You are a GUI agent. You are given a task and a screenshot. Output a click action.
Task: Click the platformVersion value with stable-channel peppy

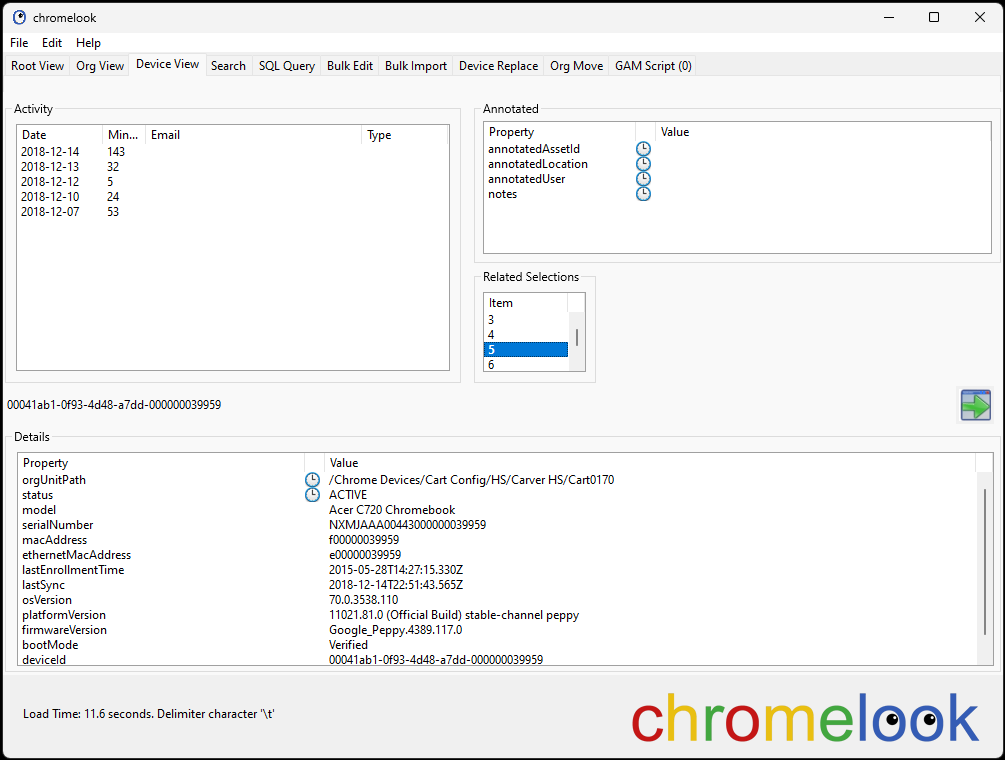tap(454, 615)
